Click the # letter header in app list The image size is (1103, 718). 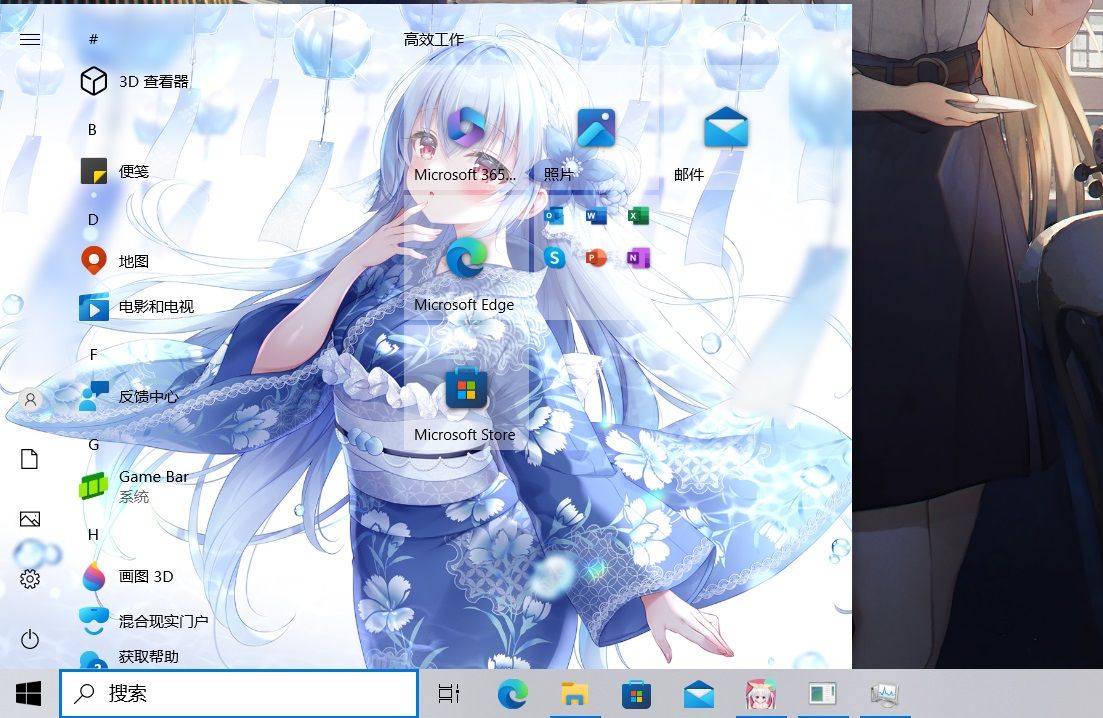(93, 39)
